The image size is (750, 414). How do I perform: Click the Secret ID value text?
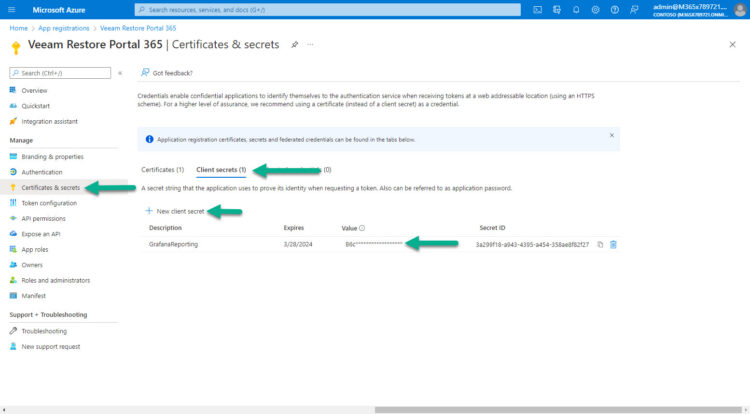coord(532,244)
